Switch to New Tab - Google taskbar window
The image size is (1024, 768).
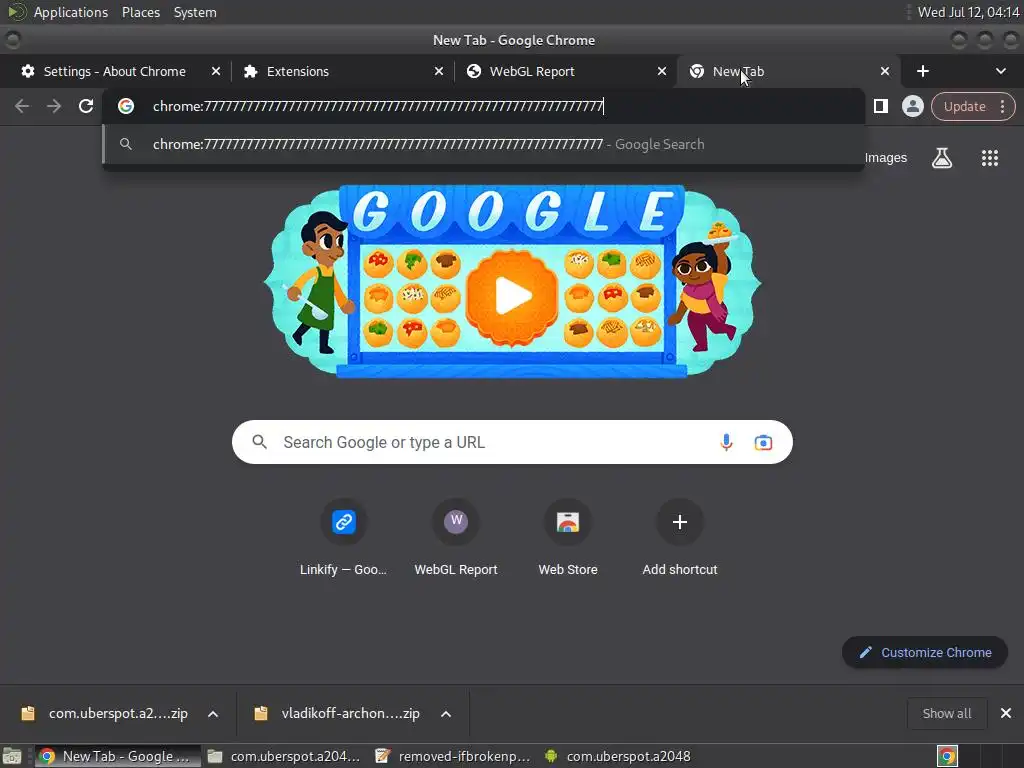[x=118, y=756]
